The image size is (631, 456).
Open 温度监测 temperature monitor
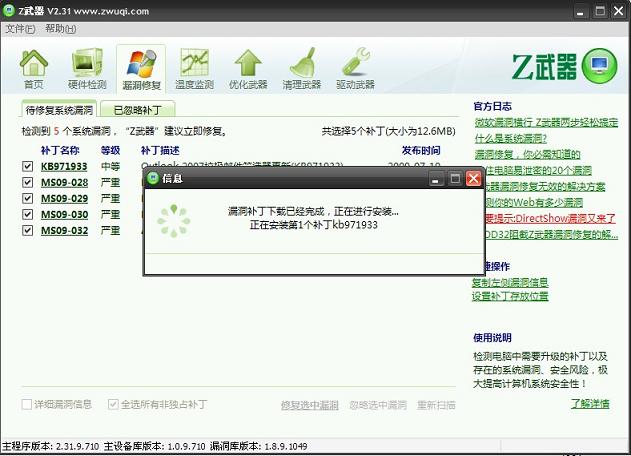click(194, 68)
